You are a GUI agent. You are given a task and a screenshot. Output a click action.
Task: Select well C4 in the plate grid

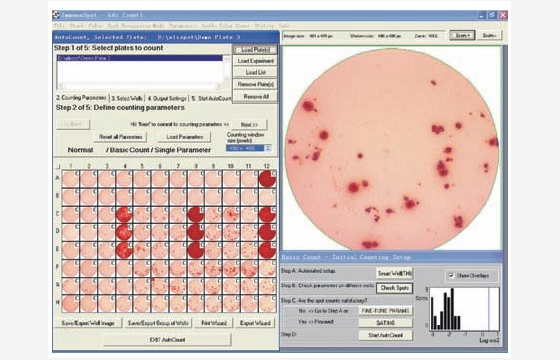click(124, 215)
